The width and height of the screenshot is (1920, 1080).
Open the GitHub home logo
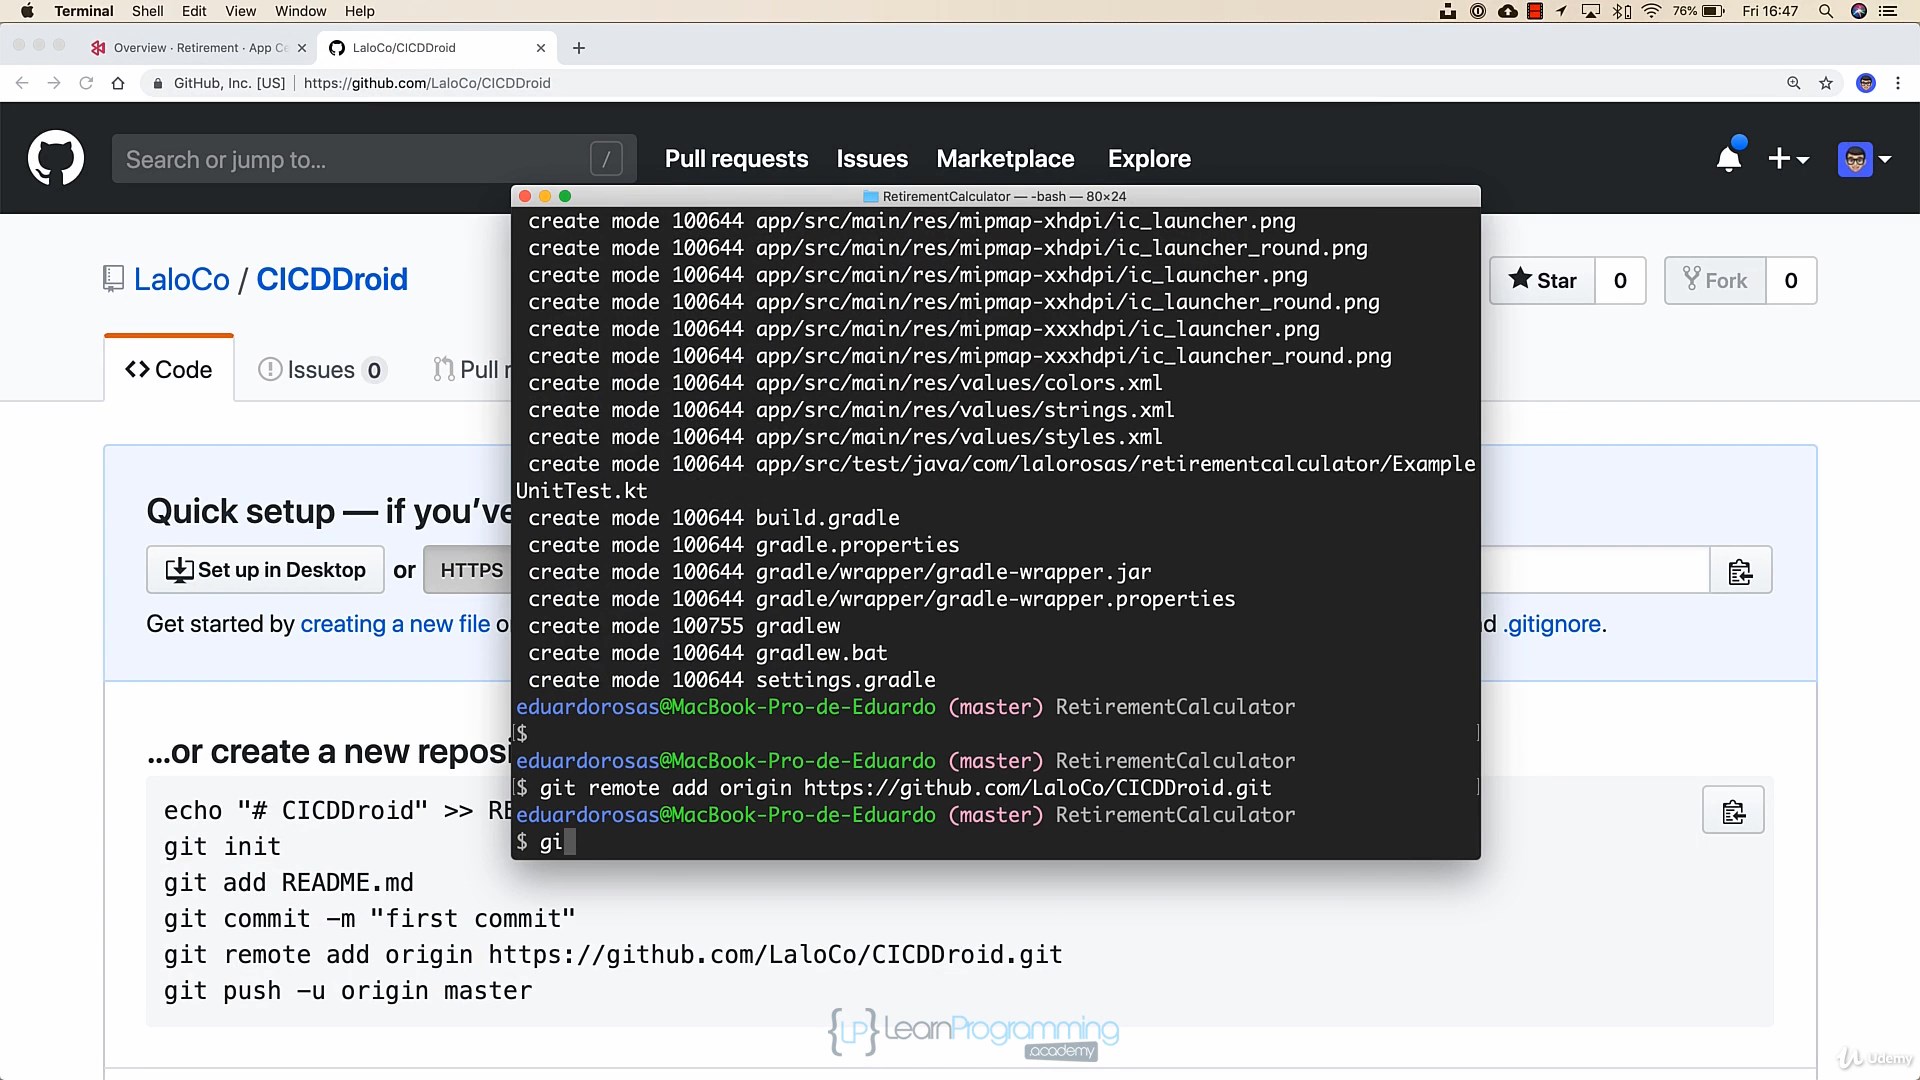56,158
